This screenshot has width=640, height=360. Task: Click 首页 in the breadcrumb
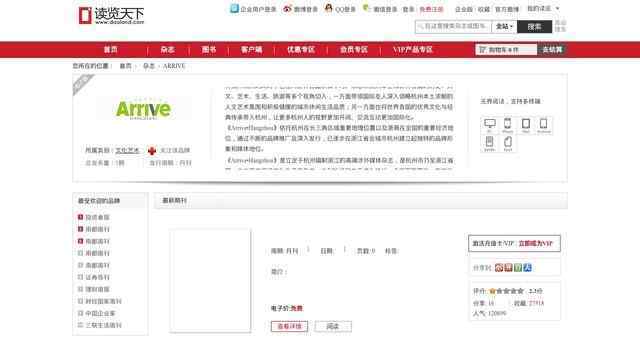[x=125, y=66]
